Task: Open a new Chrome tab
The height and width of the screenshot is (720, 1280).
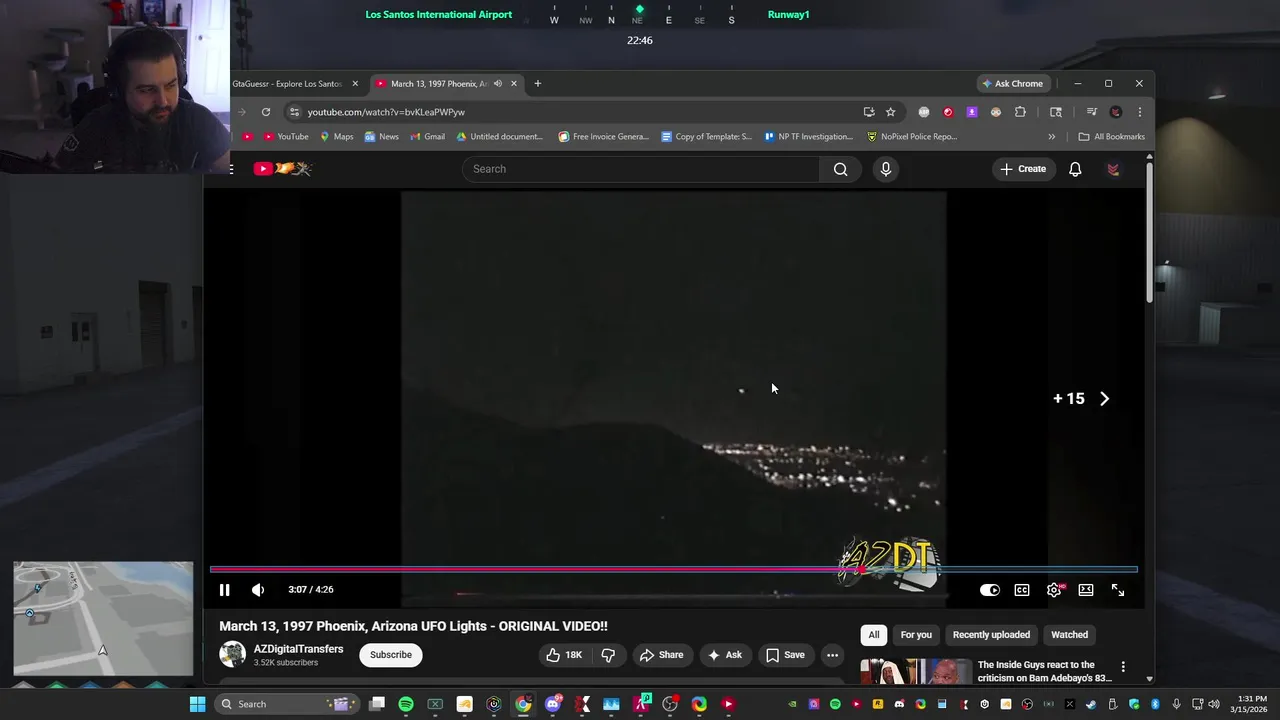Action: tap(537, 84)
